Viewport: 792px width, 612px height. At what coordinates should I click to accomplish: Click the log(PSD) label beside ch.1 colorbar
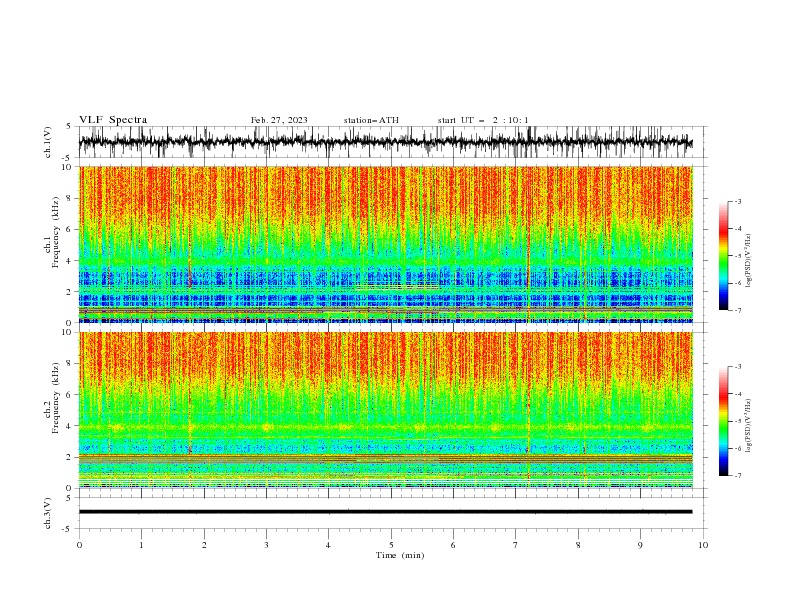749,261
